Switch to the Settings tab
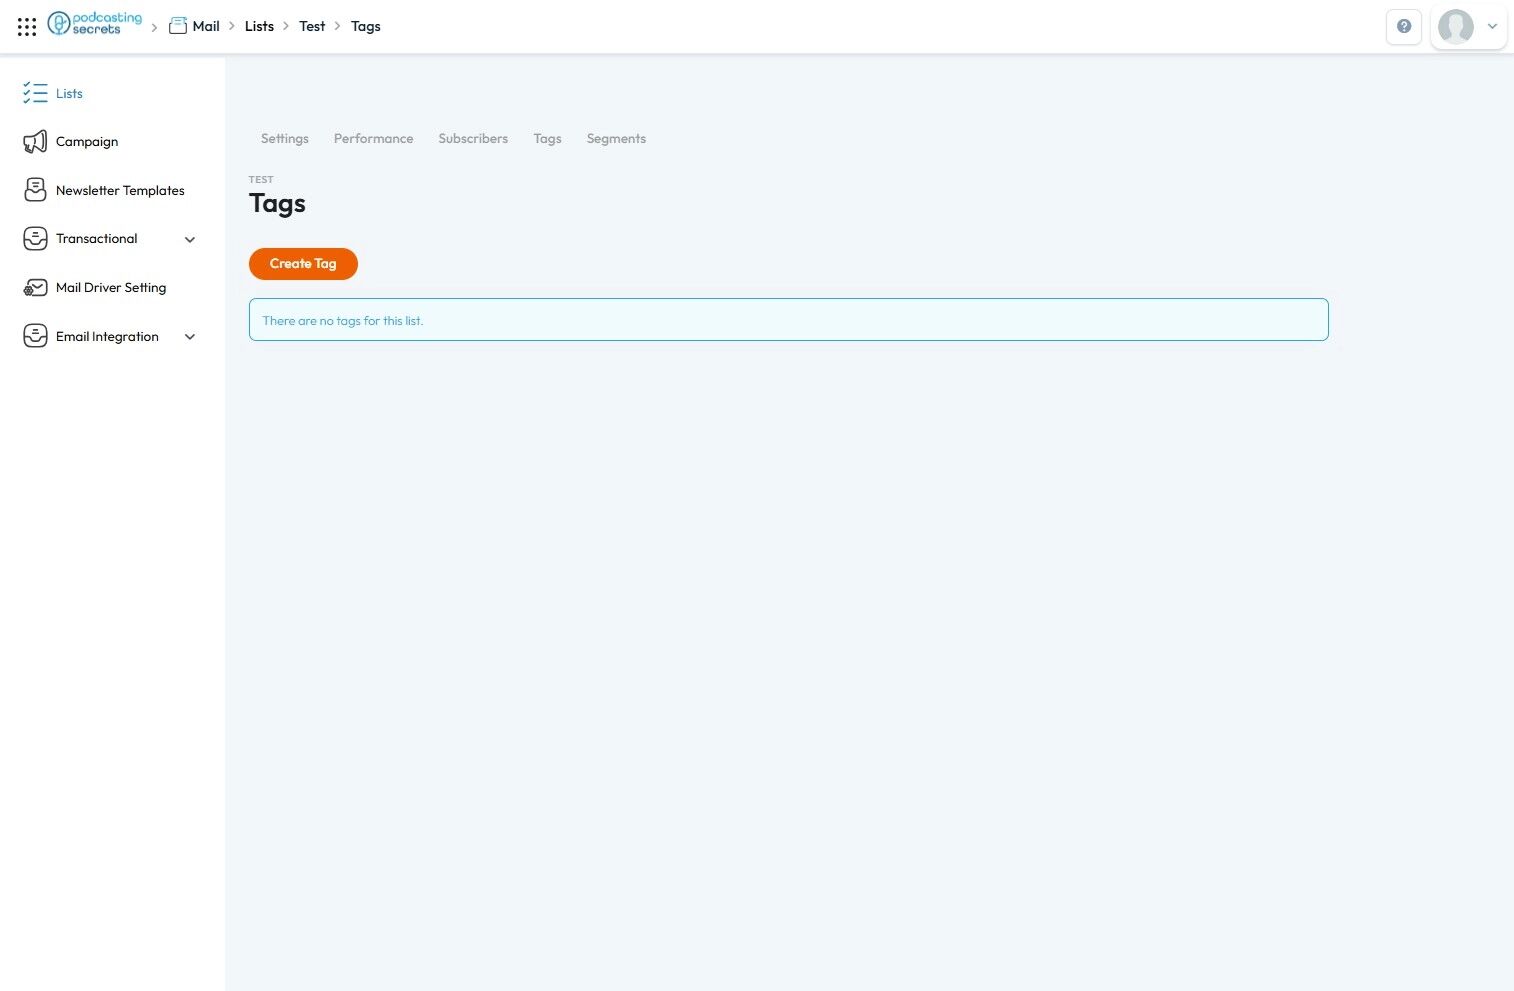The width and height of the screenshot is (1514, 991). pyautogui.click(x=285, y=139)
